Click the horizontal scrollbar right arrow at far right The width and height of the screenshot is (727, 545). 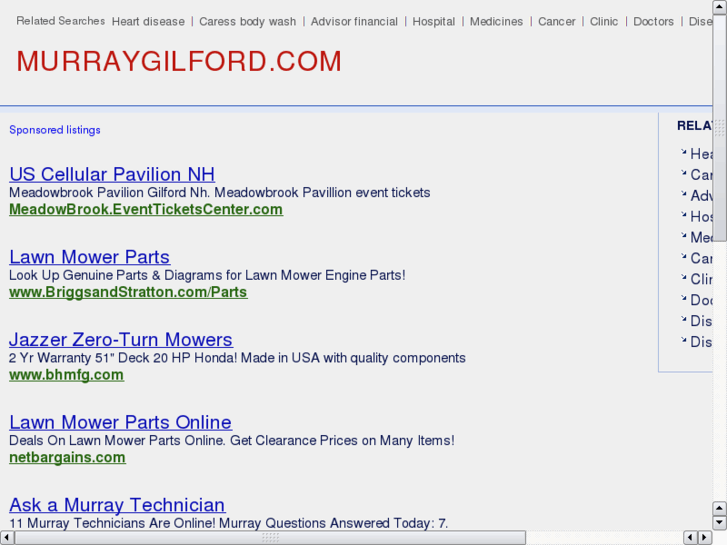click(x=705, y=538)
